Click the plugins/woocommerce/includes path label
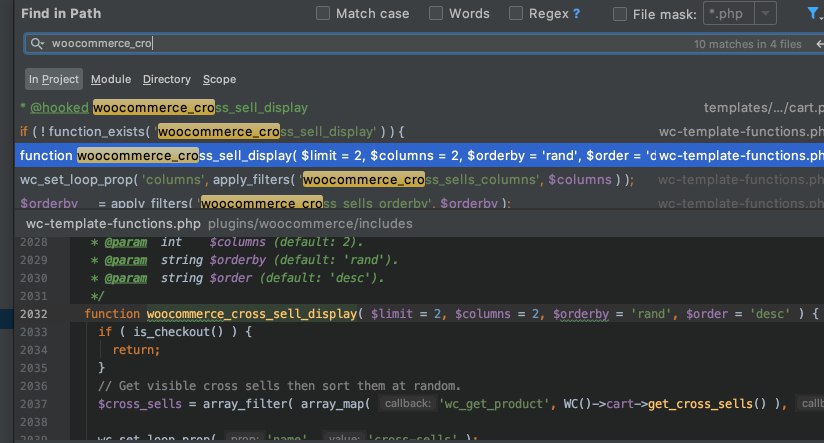 click(310, 224)
